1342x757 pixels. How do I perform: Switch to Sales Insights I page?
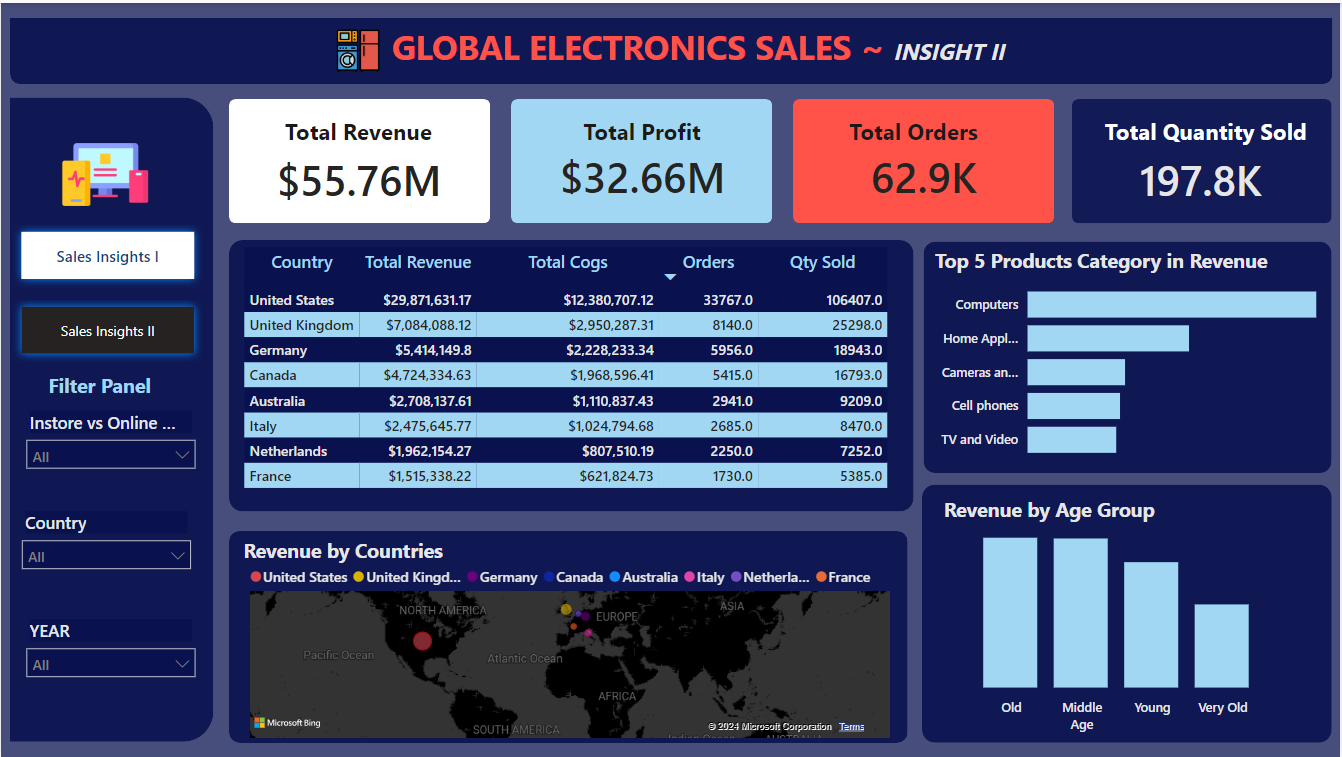(107, 257)
